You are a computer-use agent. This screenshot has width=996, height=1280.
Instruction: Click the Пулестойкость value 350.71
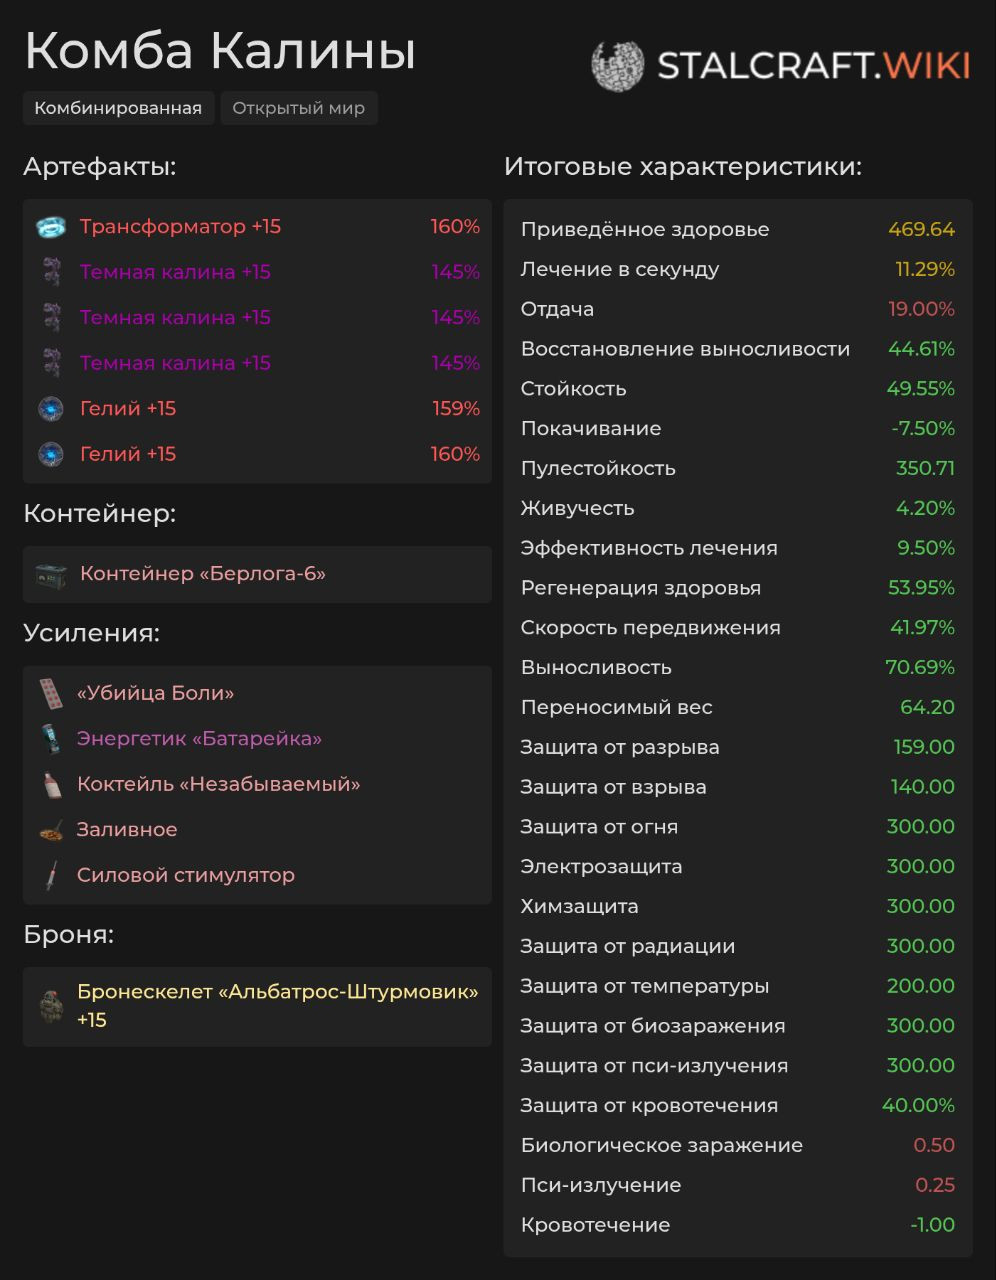[x=925, y=468]
